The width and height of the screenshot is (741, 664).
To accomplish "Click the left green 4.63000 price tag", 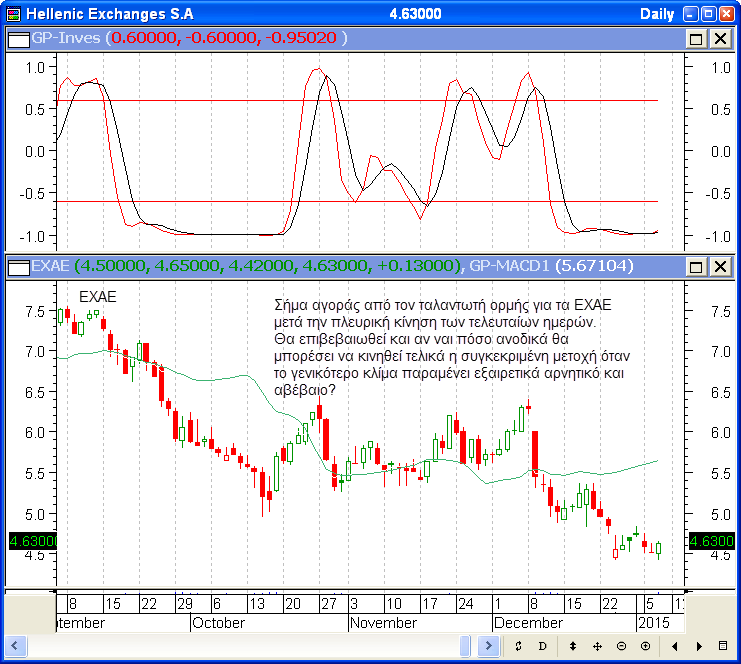I will [x=33, y=541].
